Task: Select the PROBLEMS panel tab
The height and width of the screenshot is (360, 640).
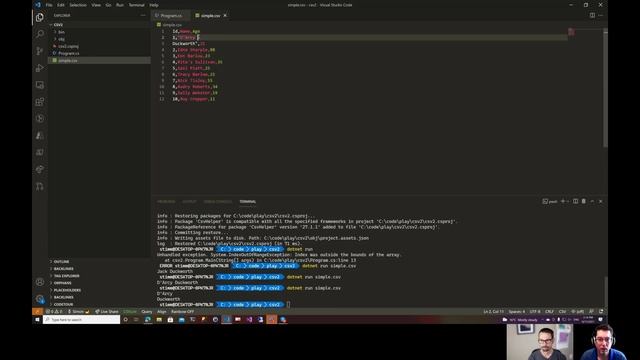Action: [x=166, y=202]
